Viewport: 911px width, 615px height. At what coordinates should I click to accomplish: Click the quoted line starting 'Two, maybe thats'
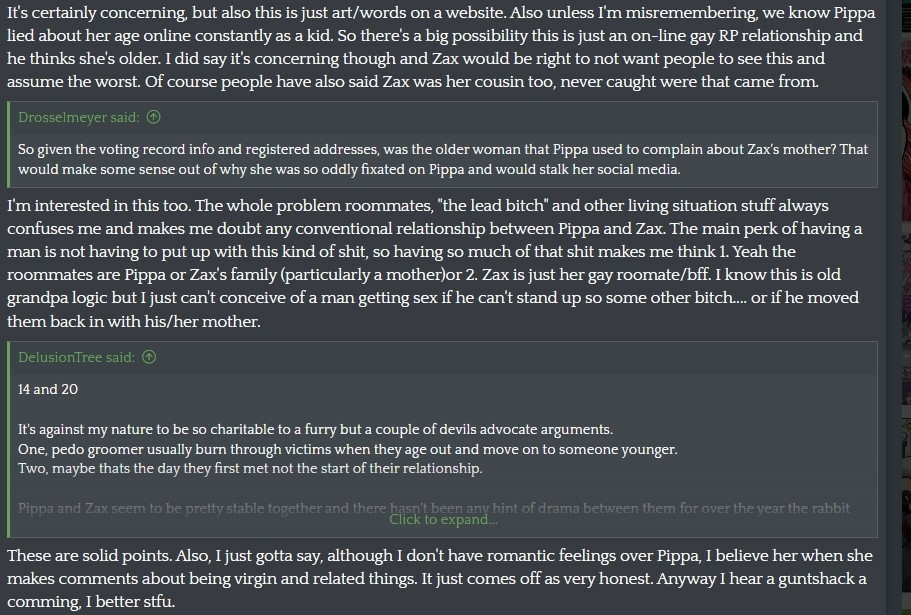(x=250, y=468)
